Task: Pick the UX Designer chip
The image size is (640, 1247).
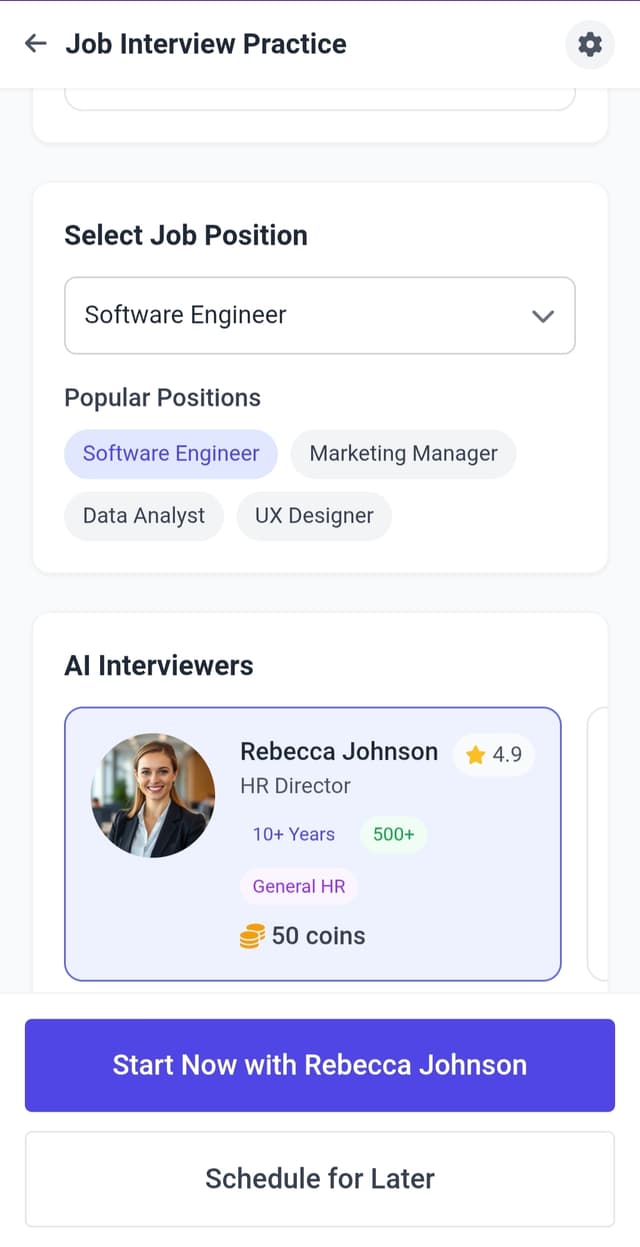Action: pos(314,516)
